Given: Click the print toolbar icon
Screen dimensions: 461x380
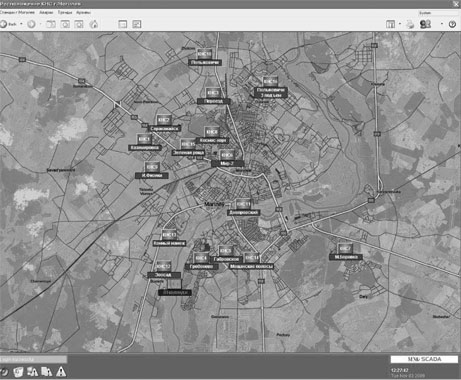Looking at the screenshot, I should click(x=410, y=24).
